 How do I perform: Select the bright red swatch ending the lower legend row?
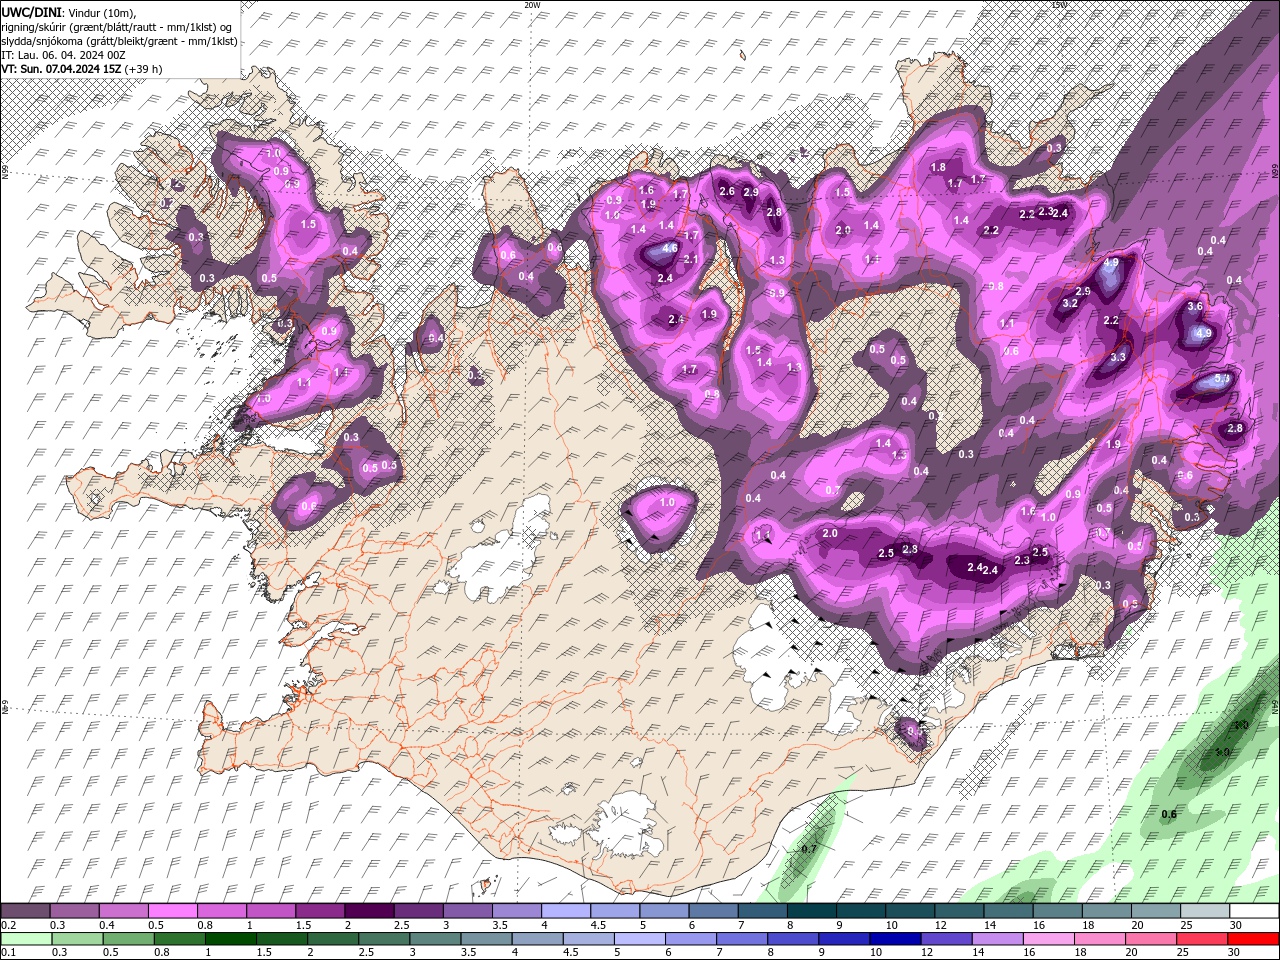[1253, 939]
